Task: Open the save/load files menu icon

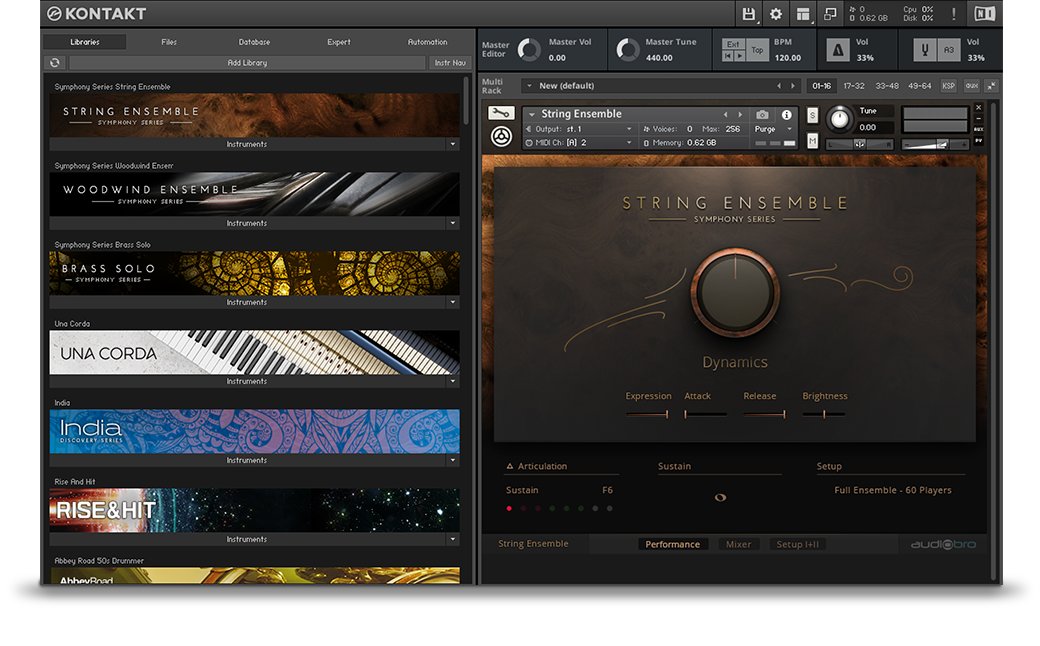Action: tap(749, 14)
